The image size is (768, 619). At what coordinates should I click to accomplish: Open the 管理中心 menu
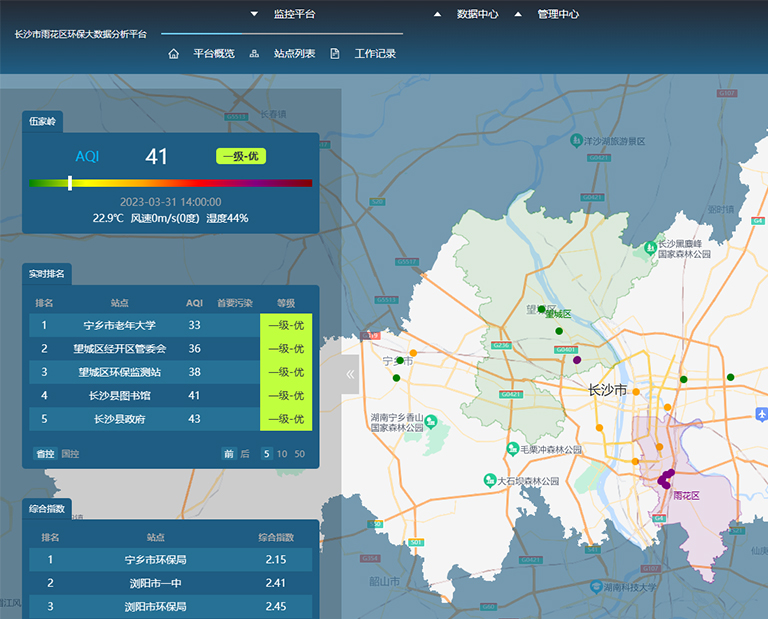click(x=558, y=14)
